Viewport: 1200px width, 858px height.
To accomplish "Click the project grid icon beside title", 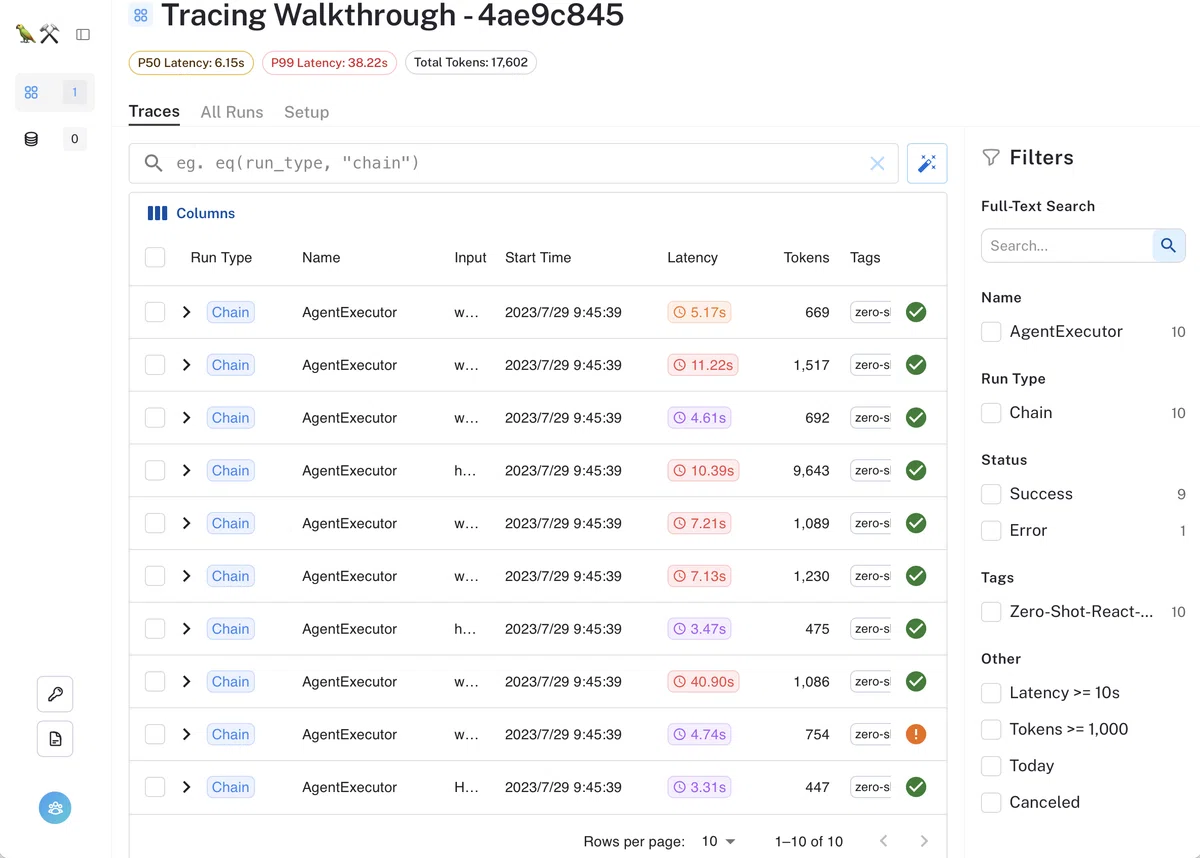I will pos(140,15).
